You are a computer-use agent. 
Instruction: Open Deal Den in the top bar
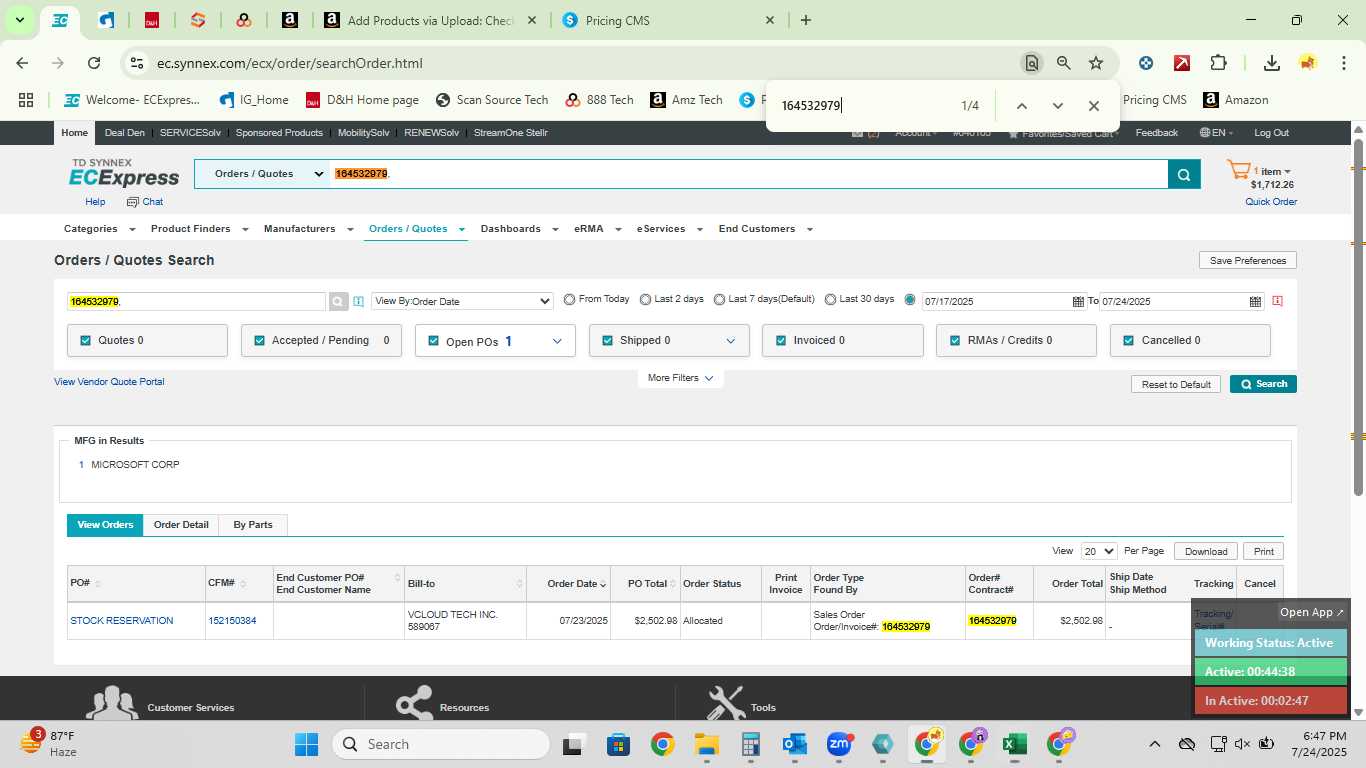tap(125, 133)
